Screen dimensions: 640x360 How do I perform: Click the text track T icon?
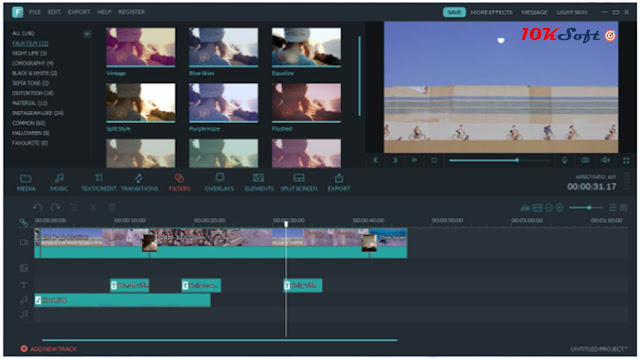click(24, 284)
